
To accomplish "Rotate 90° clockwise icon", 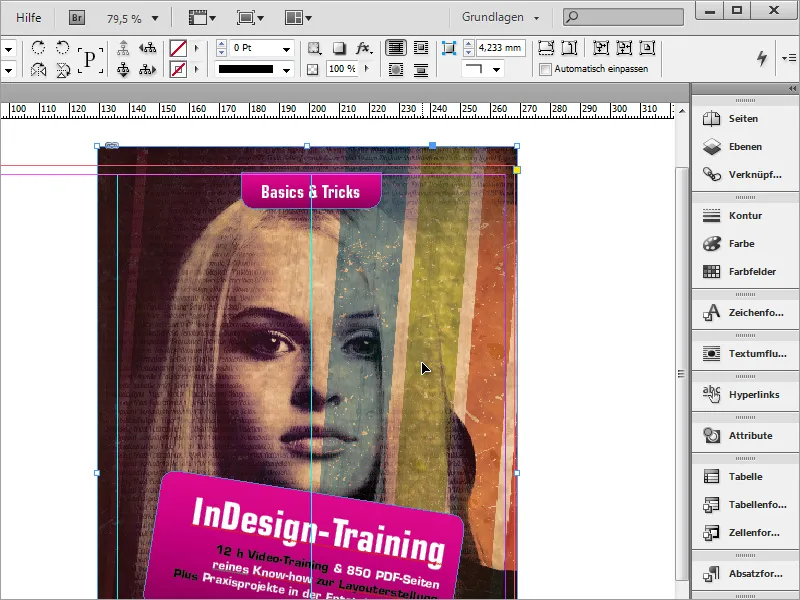I will tap(38, 48).
